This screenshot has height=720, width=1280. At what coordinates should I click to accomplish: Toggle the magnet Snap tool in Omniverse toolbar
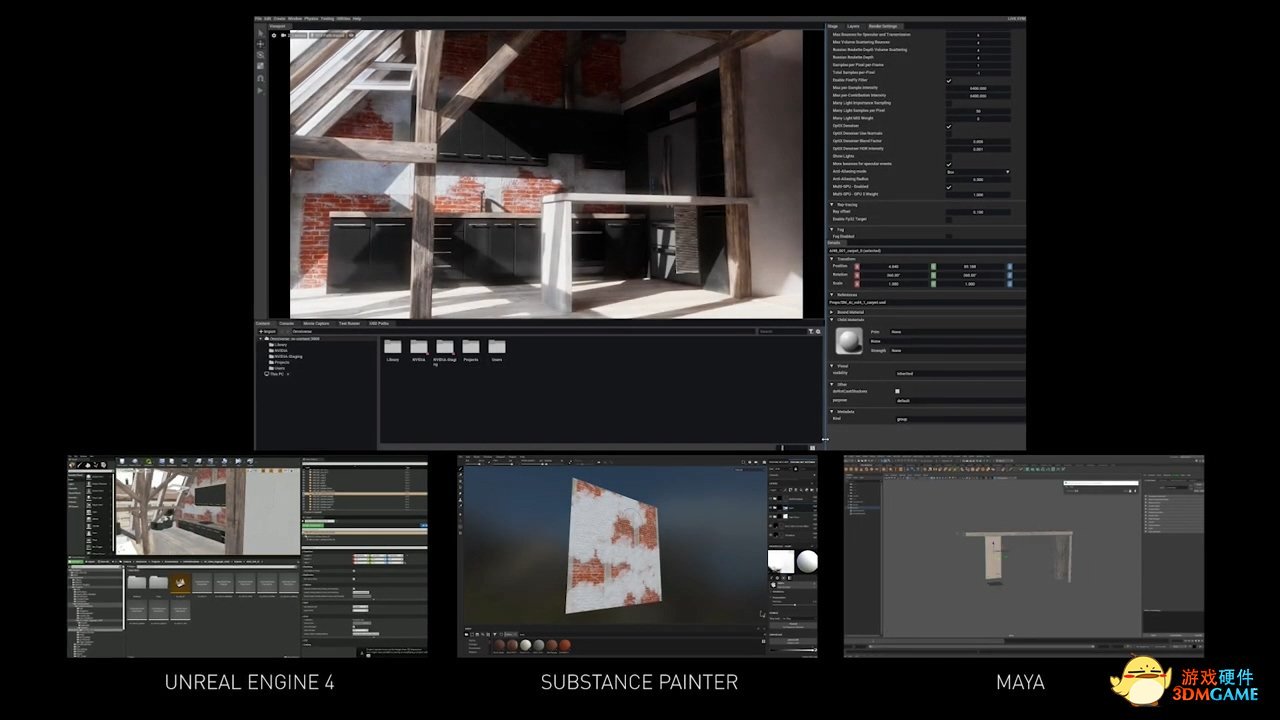coord(261,78)
